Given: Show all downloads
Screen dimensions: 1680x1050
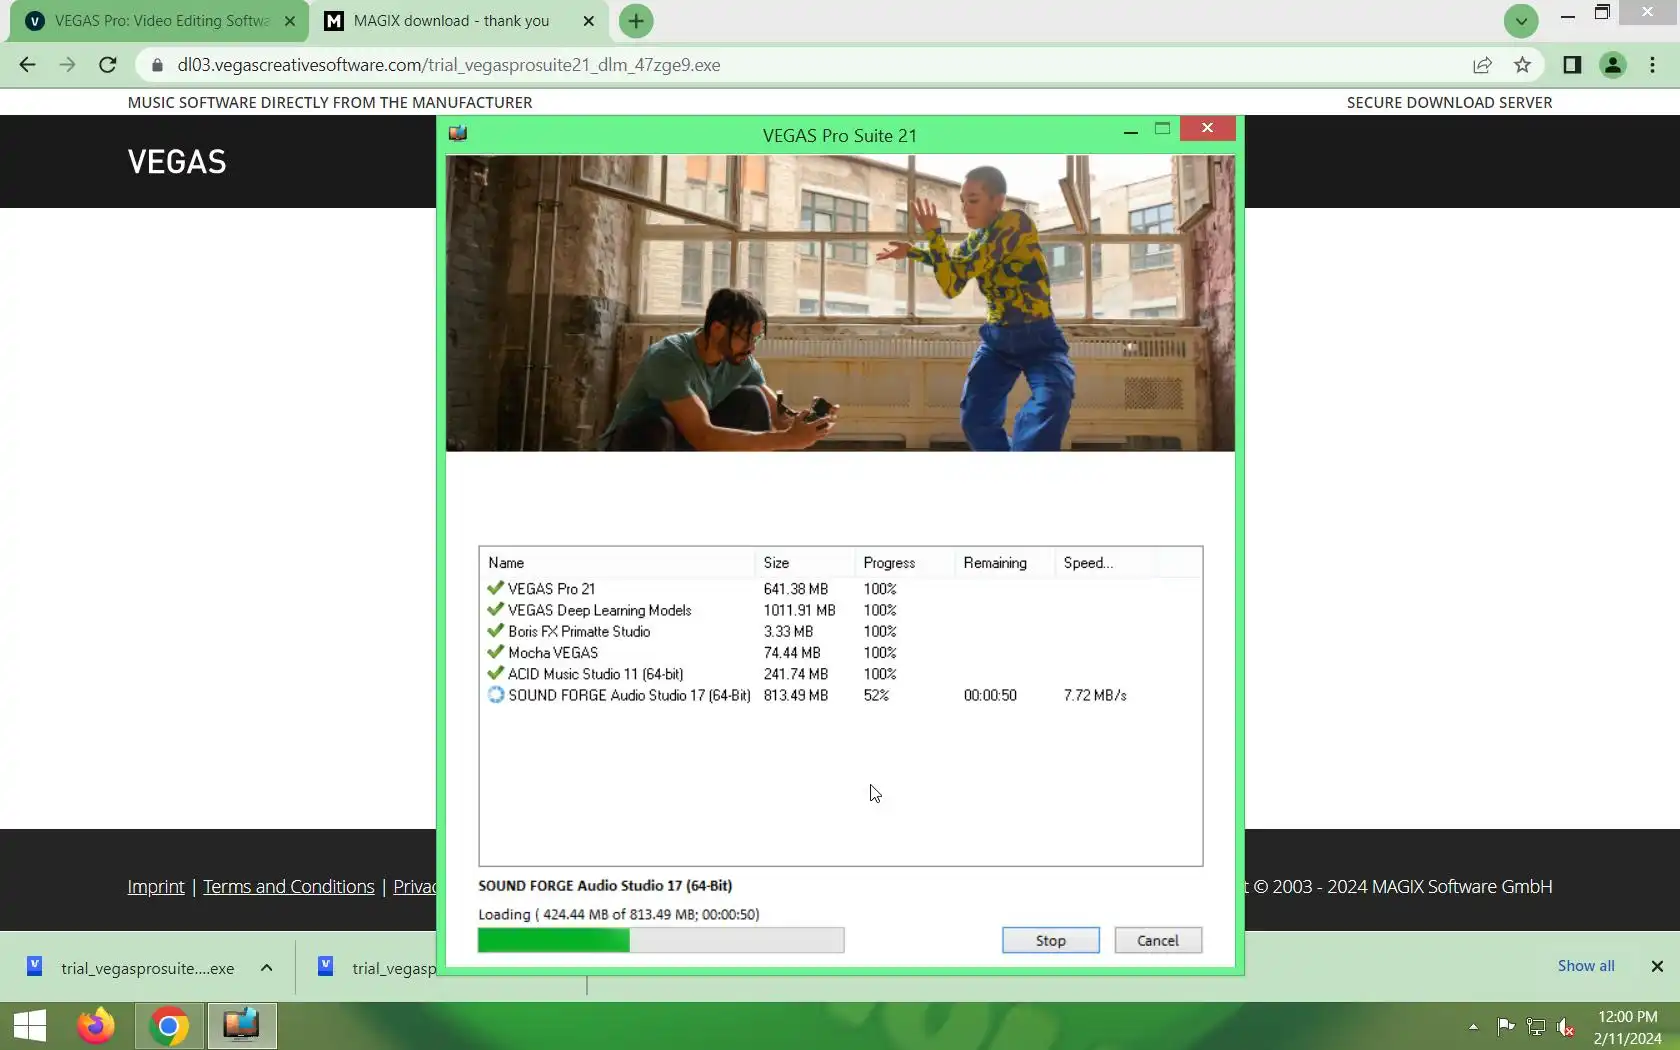Looking at the screenshot, I should click(1586, 966).
